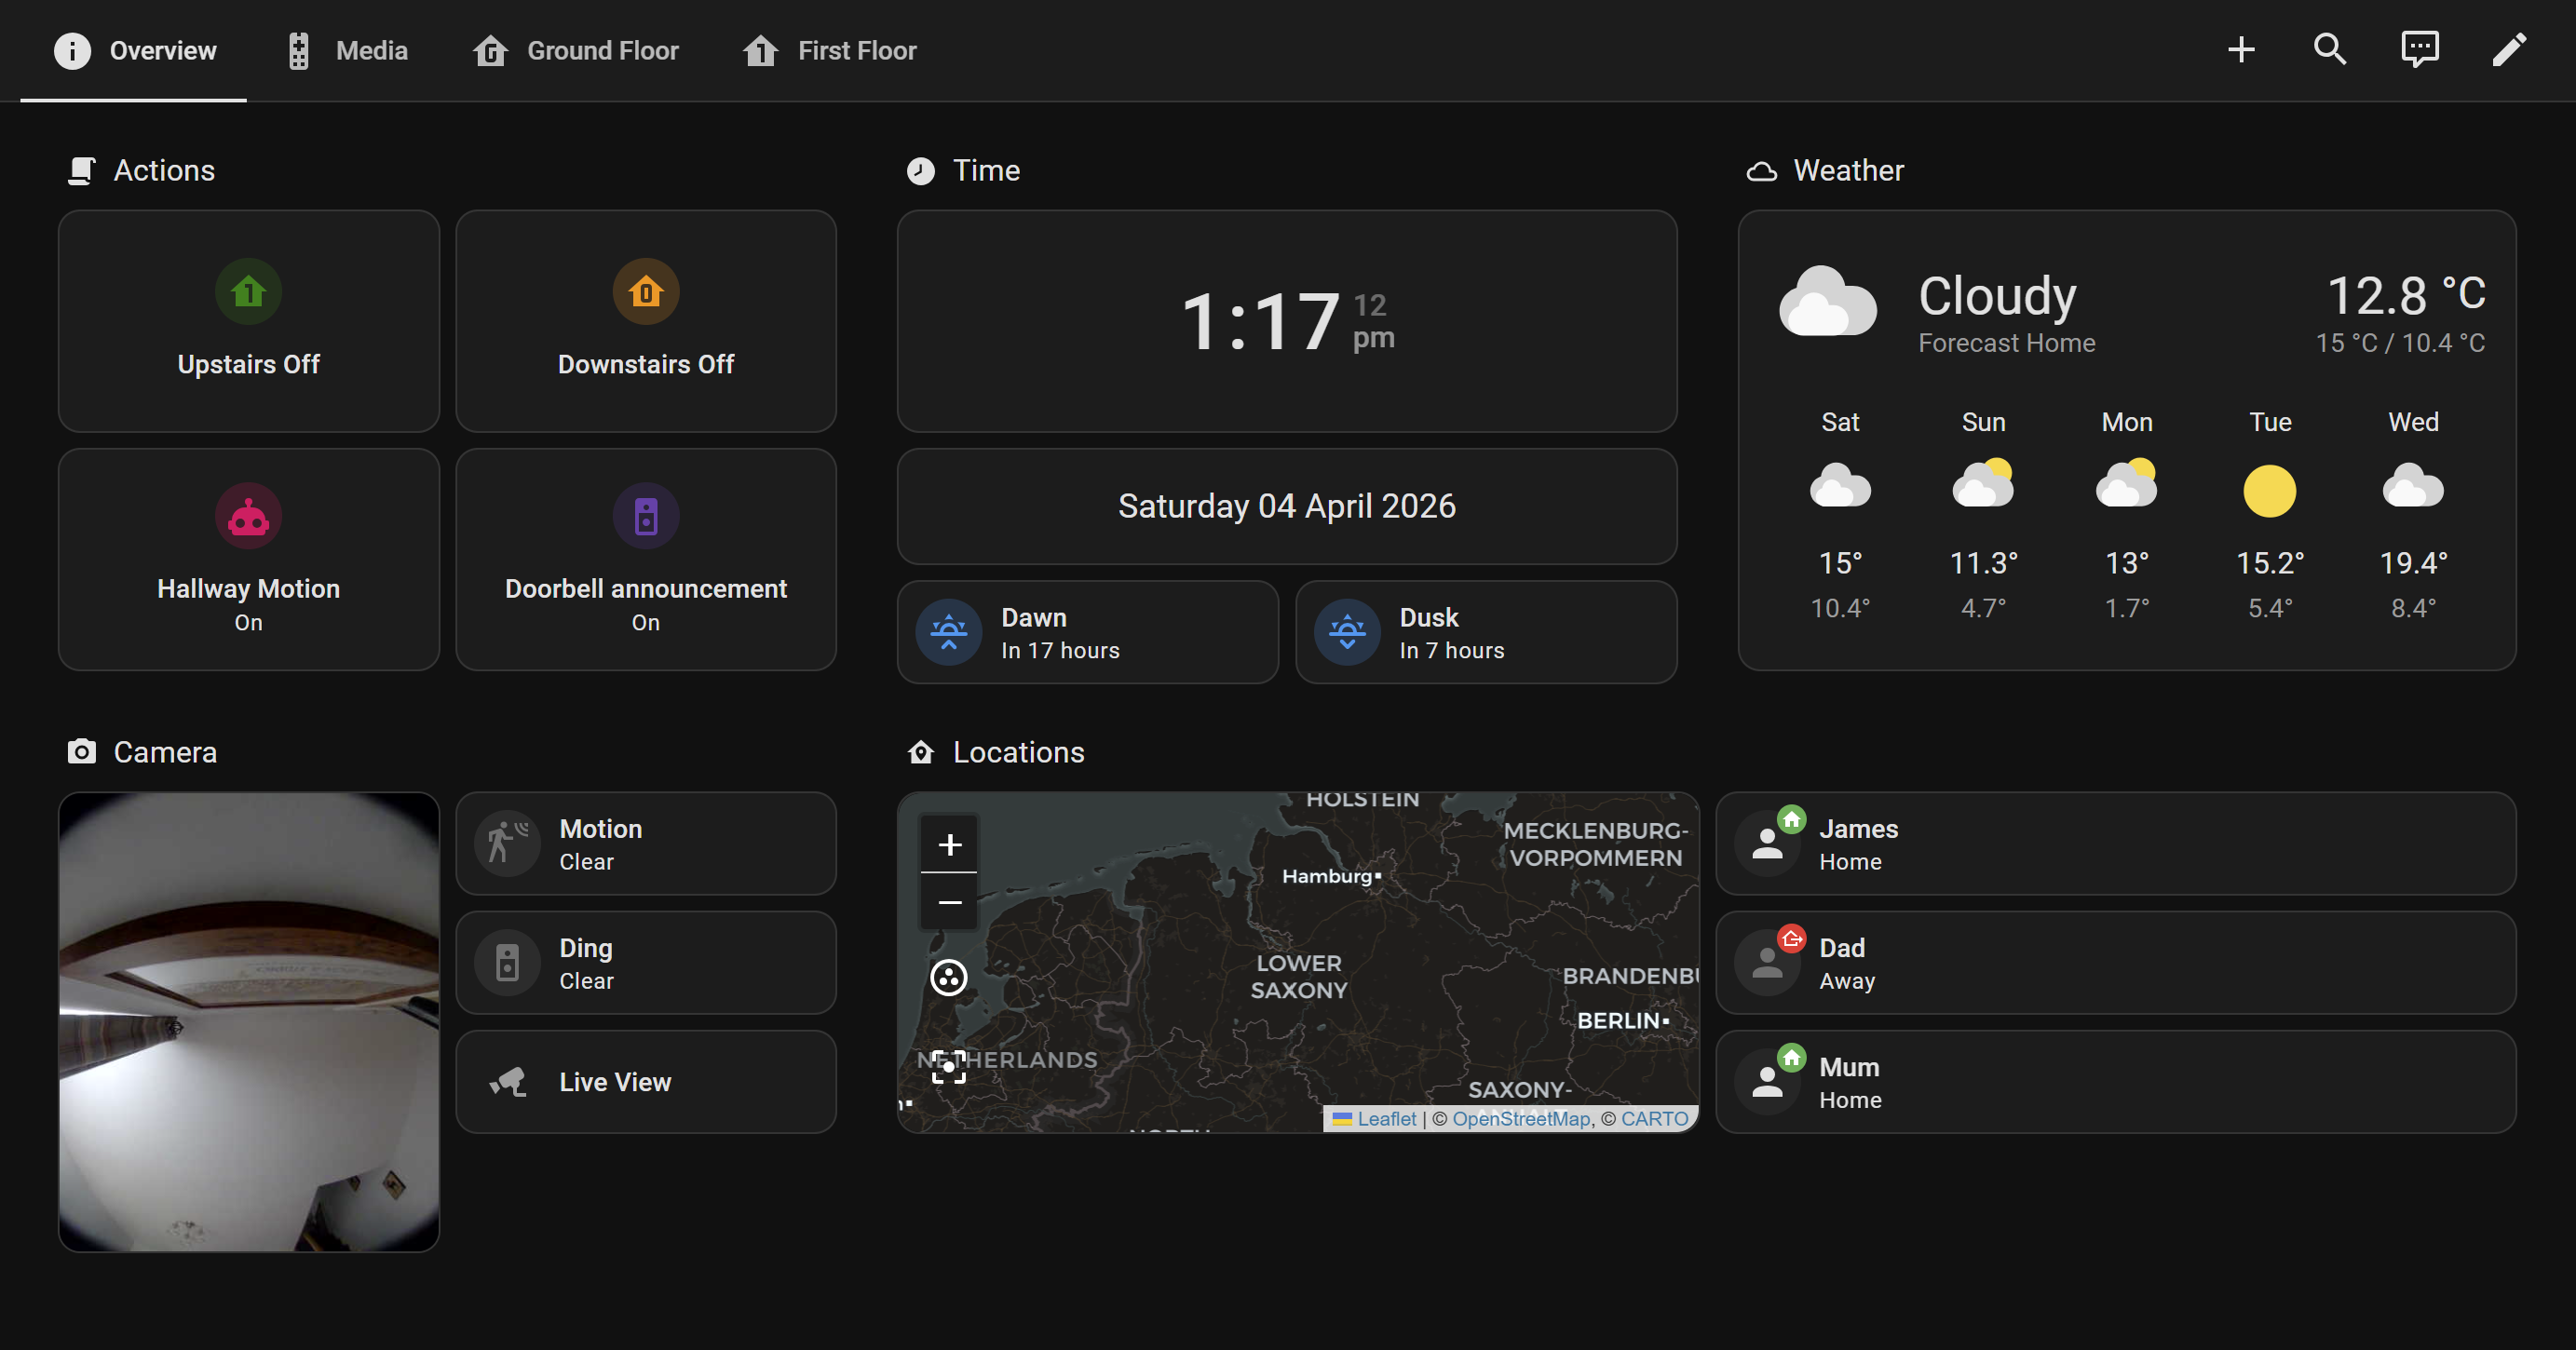Click the Dusk icon

click(1347, 631)
